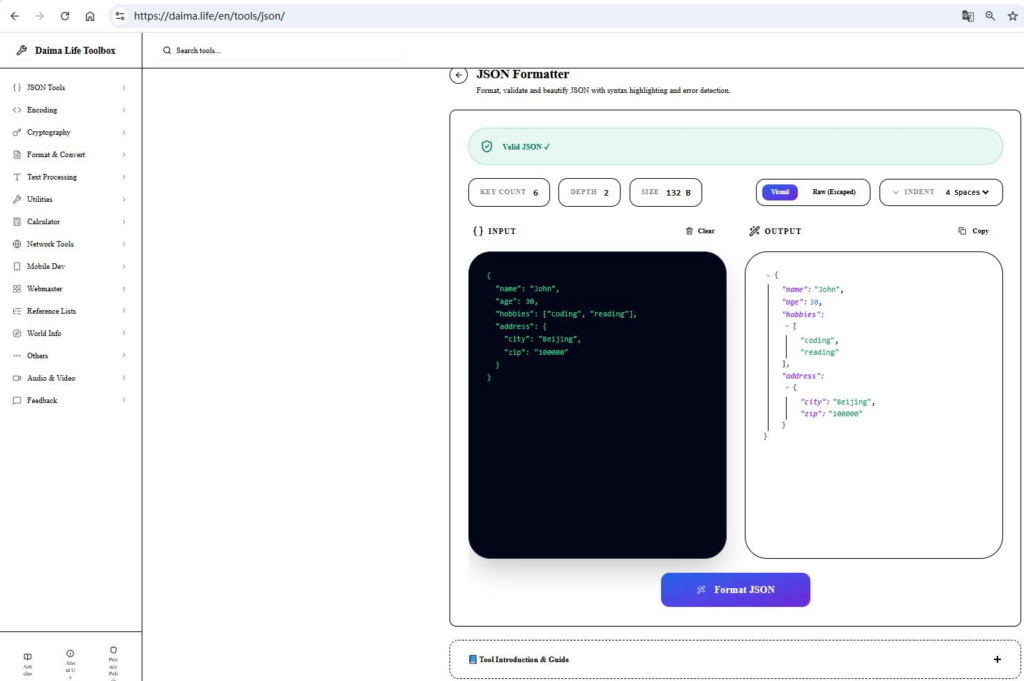1024x681 pixels.
Task: Click the Network Tools globe icon
Action: [x=17, y=244]
